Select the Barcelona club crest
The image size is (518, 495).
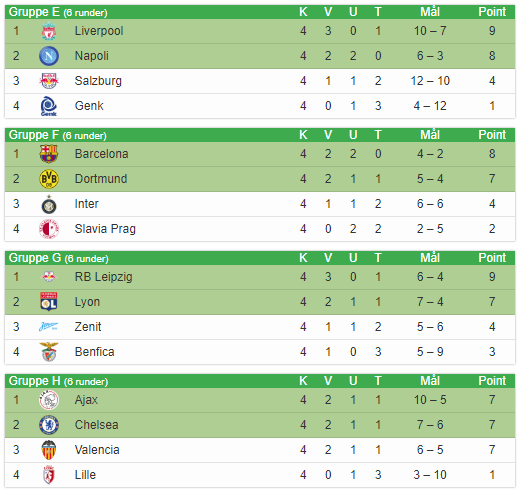(x=49, y=154)
